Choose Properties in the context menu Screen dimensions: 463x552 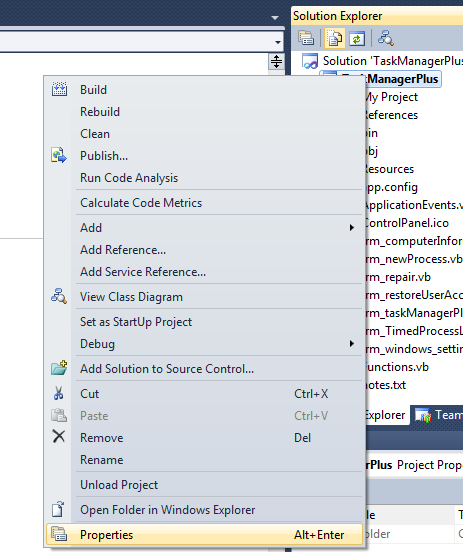click(x=204, y=534)
